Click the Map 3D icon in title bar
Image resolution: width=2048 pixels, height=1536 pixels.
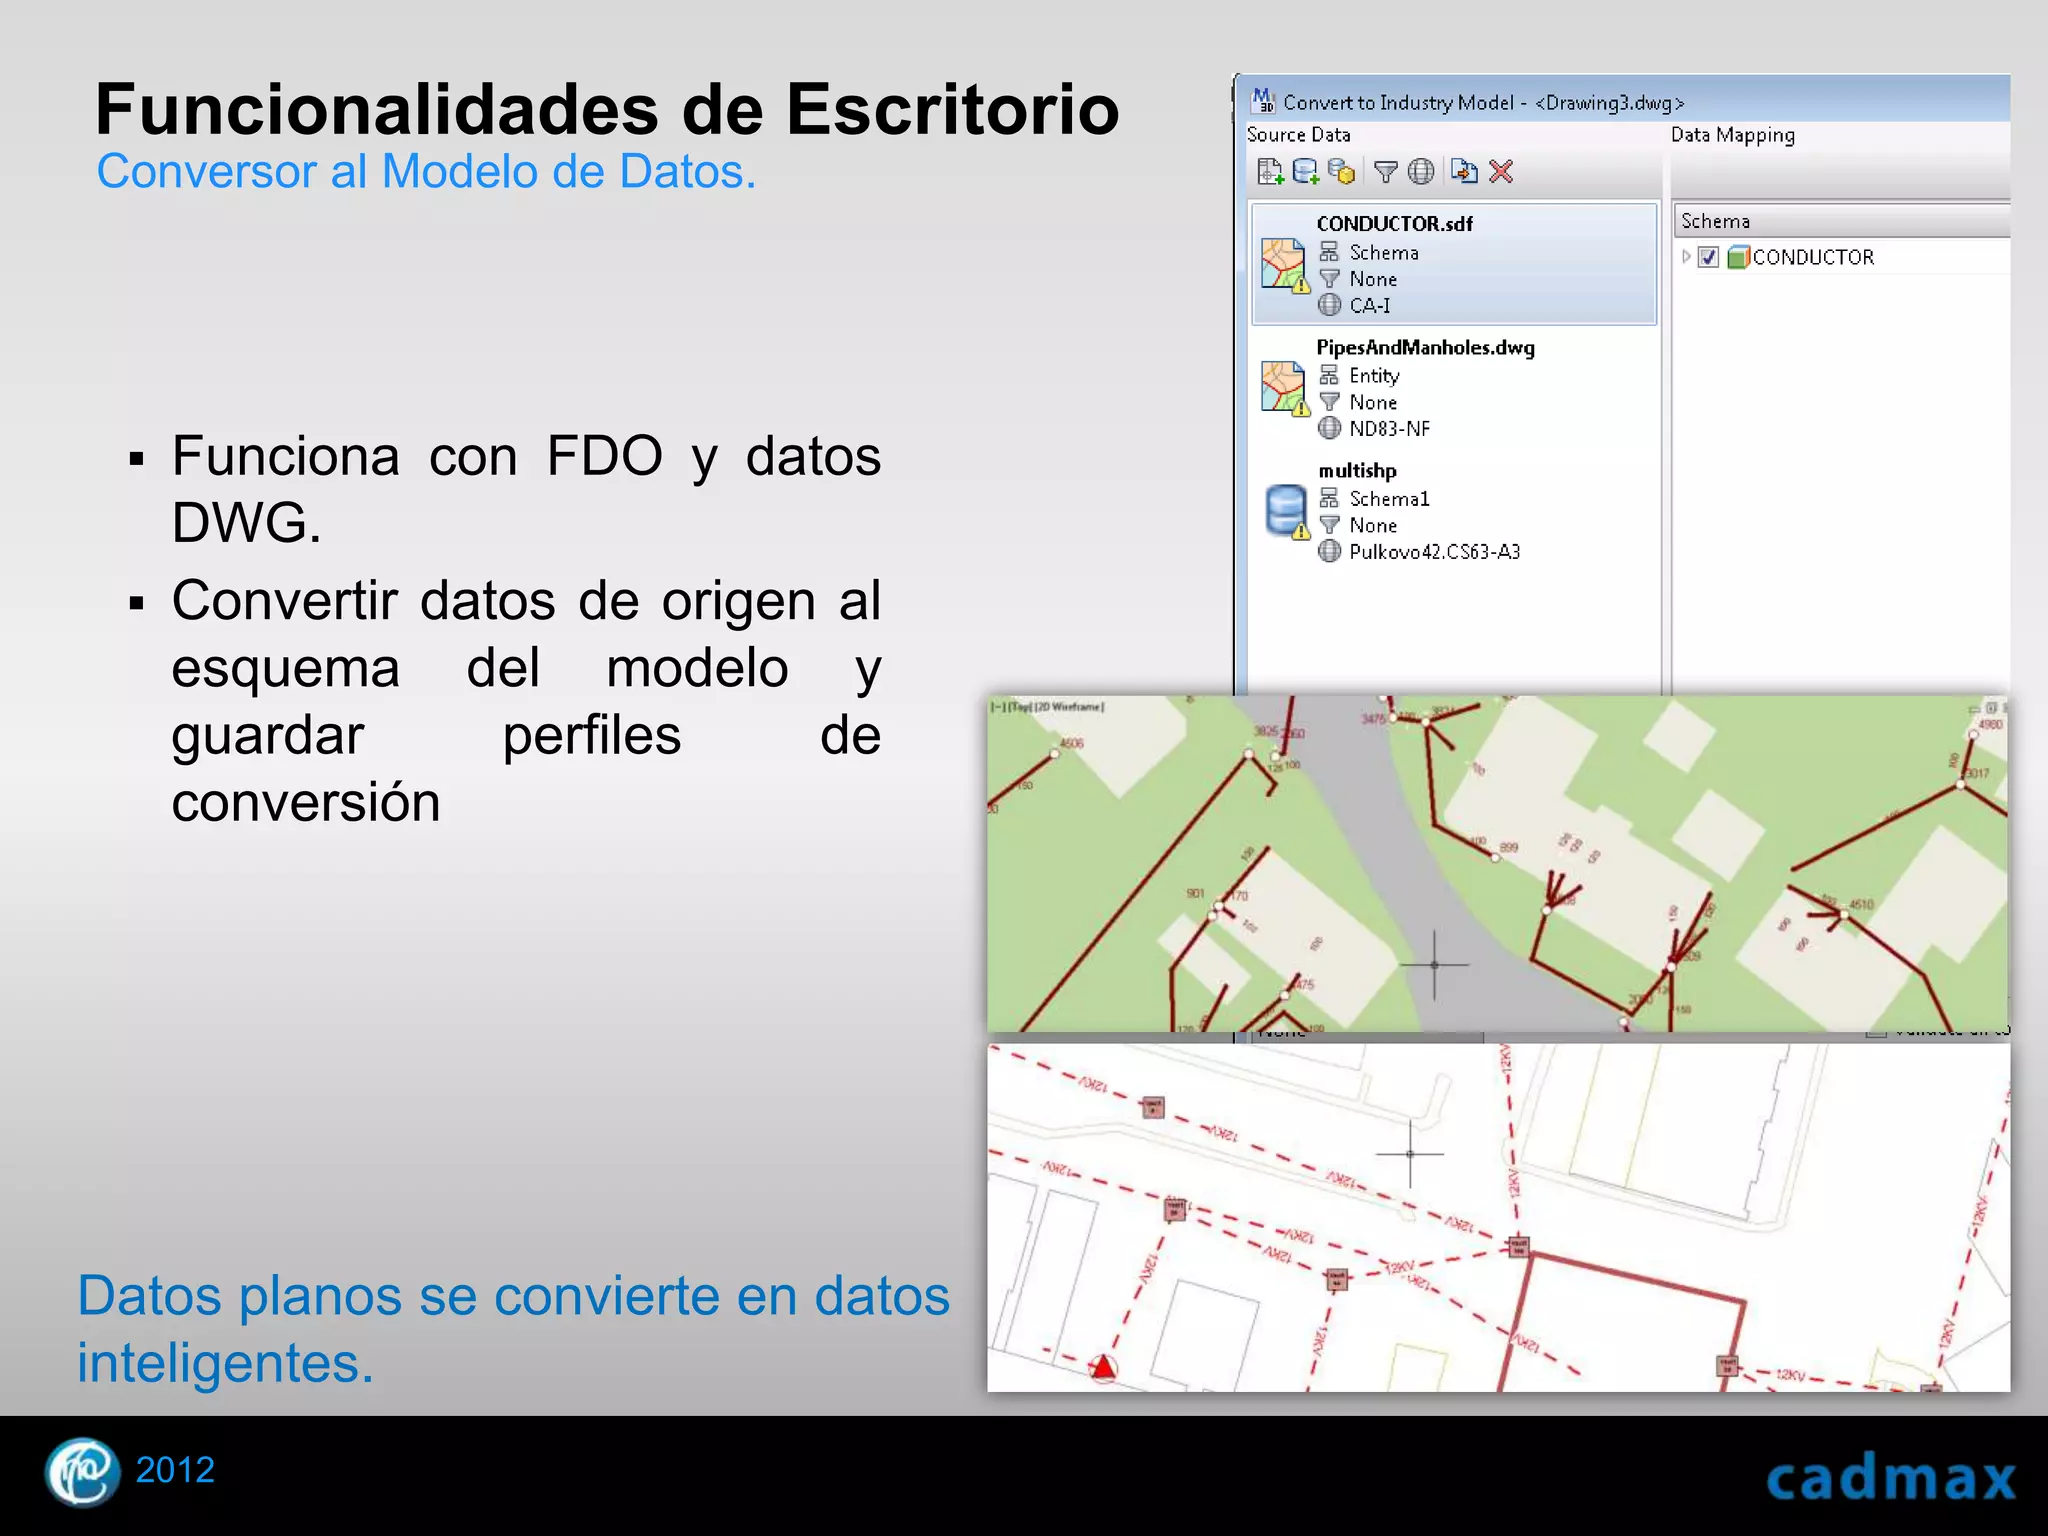tap(1263, 100)
